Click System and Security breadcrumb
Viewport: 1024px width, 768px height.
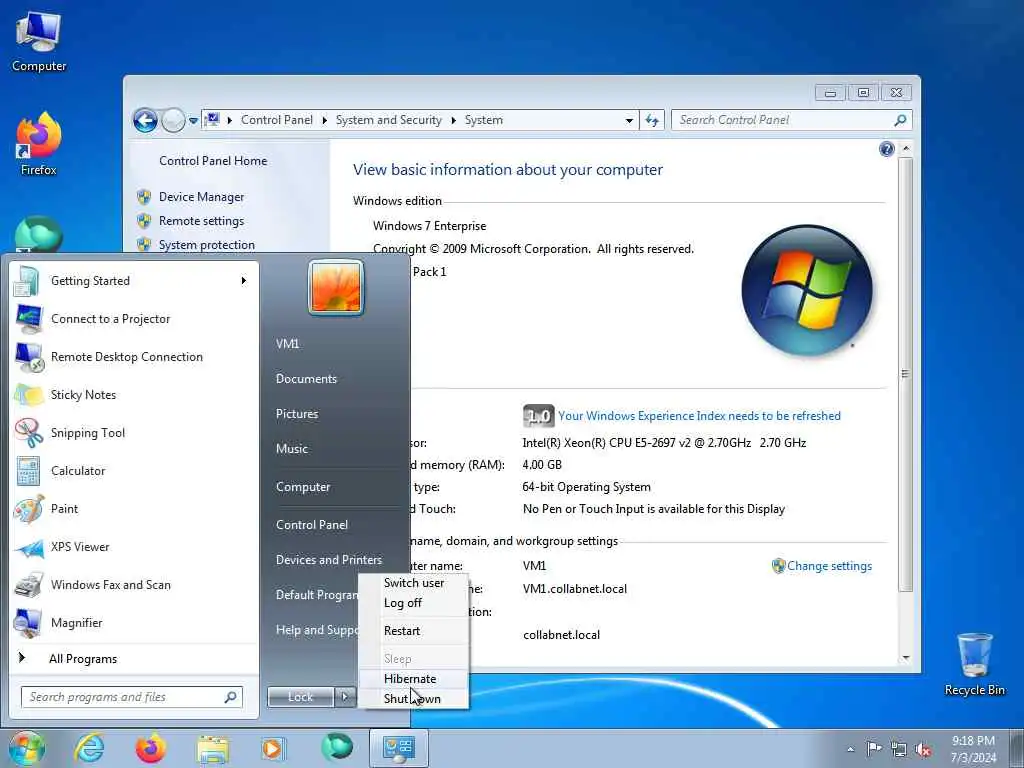pyautogui.click(x=389, y=120)
